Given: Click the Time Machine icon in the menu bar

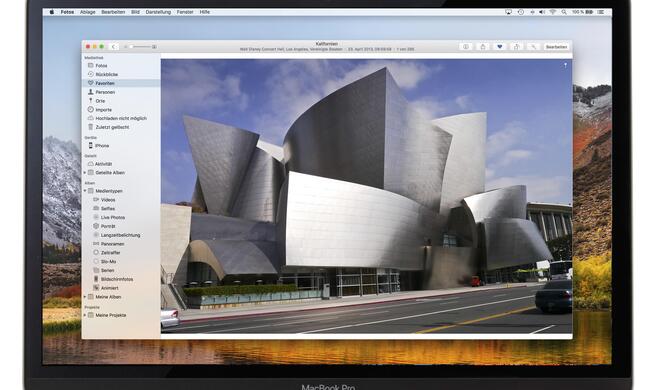Looking at the screenshot, I should click(x=521, y=12).
